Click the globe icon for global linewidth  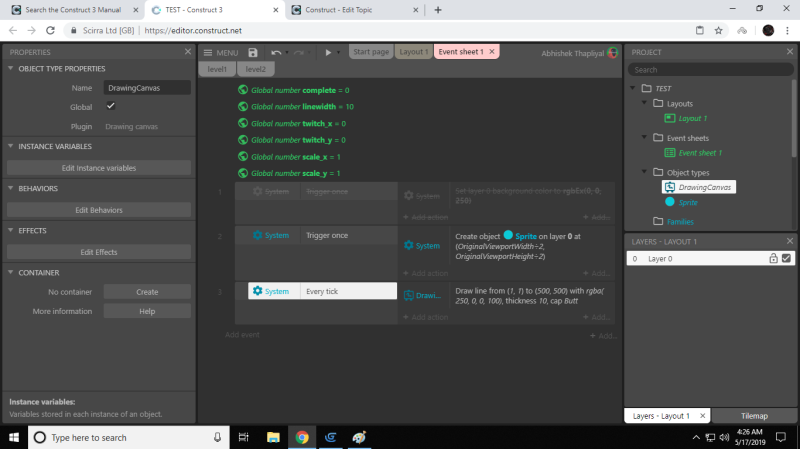pos(243,106)
